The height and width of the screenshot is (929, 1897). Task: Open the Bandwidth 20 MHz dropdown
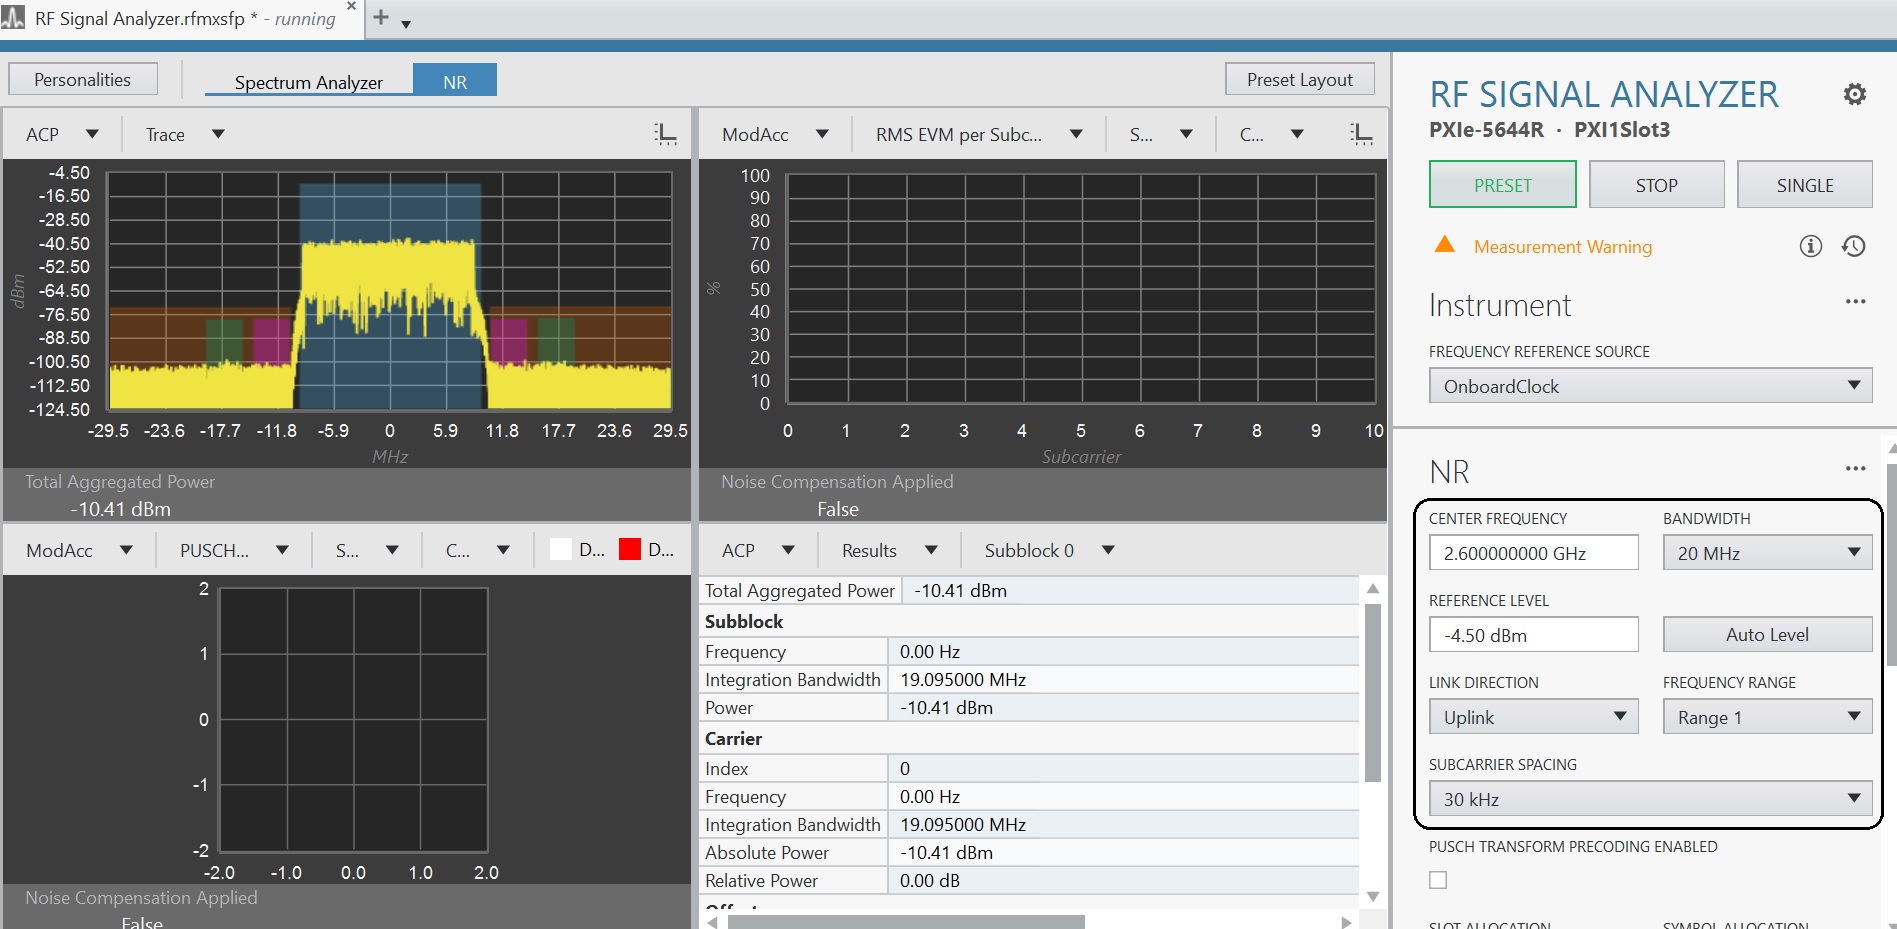(x=1767, y=553)
